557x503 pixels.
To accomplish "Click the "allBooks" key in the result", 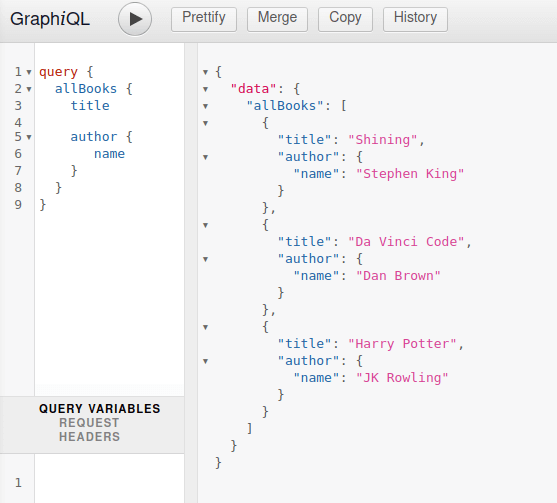I will tap(285, 106).
